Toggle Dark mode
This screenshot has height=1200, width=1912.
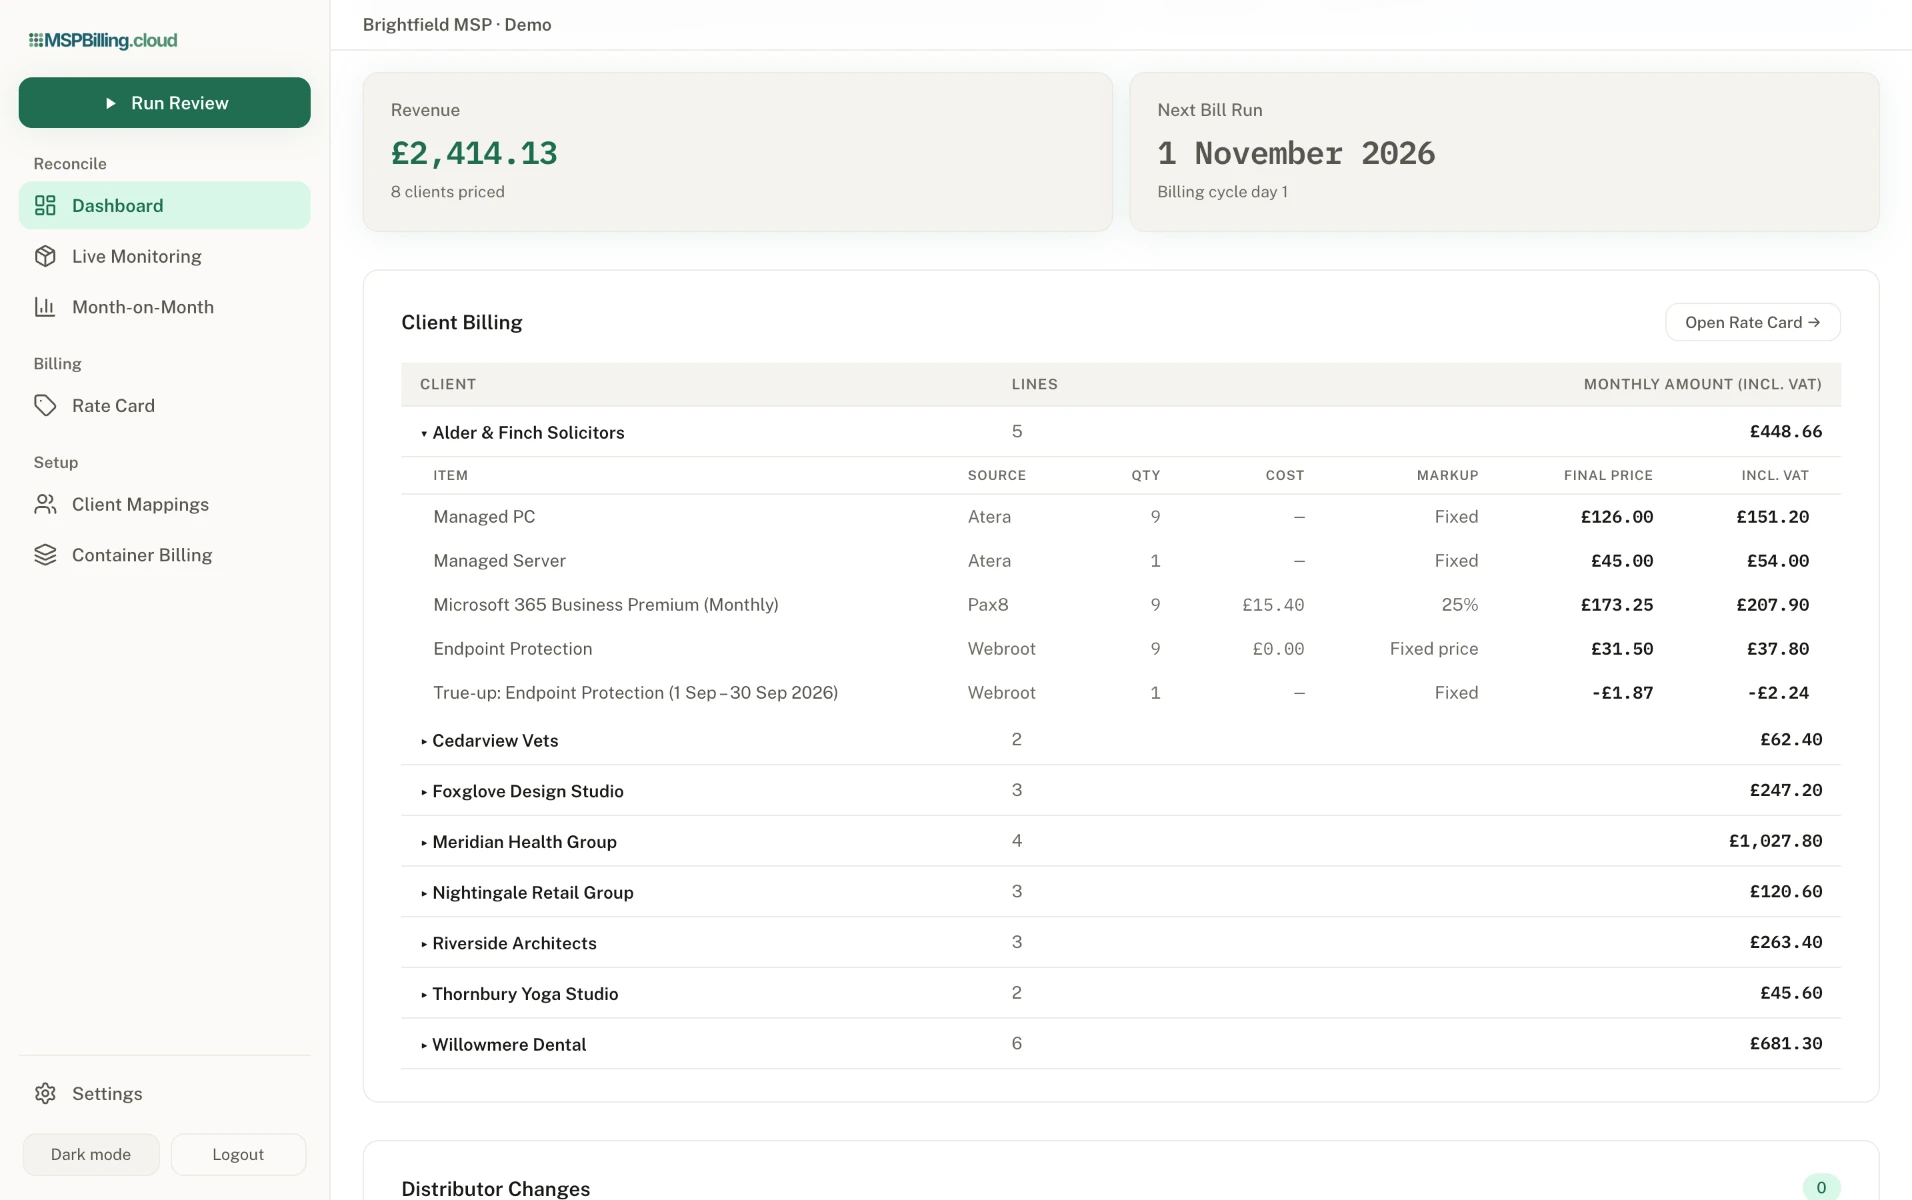tap(91, 1154)
